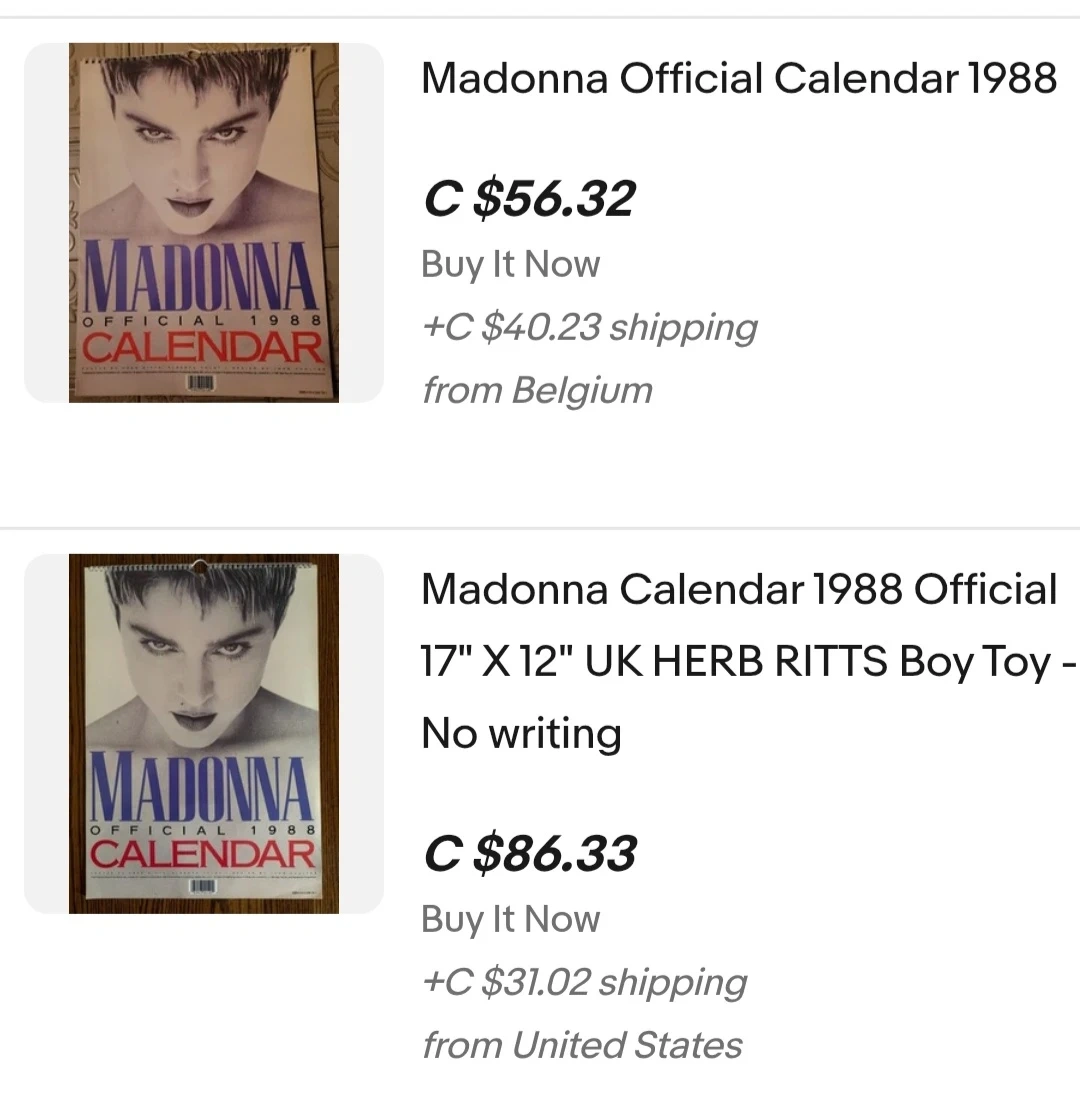The height and width of the screenshot is (1100, 1080).
Task: Click the 'from Belgium' location text
Action: tap(537, 390)
